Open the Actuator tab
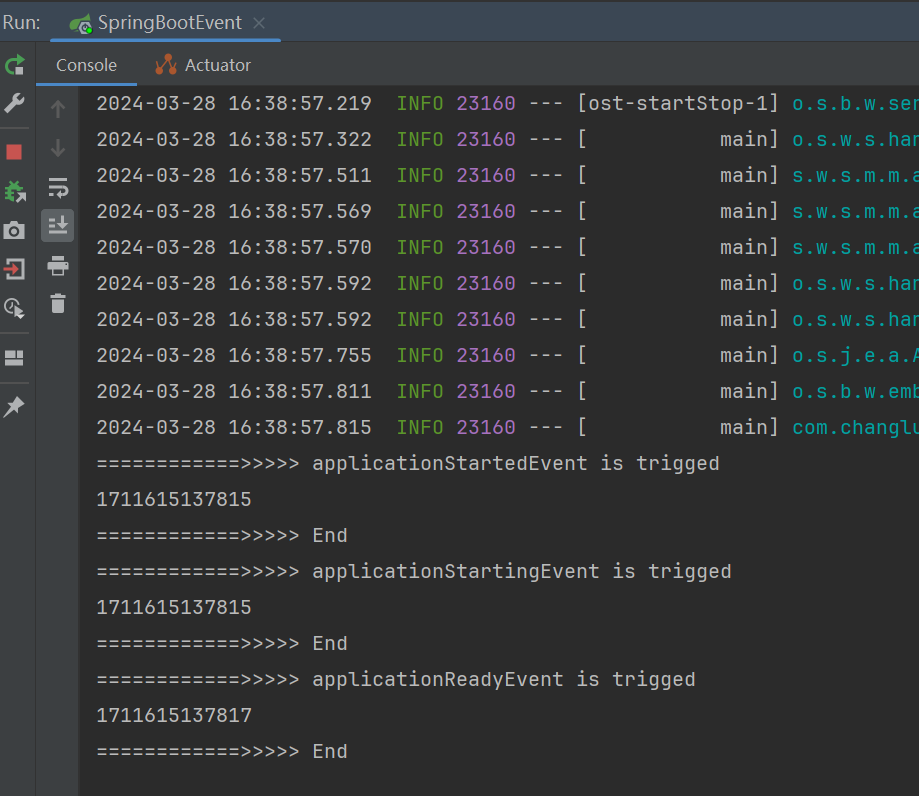The image size is (919, 796). point(203,64)
